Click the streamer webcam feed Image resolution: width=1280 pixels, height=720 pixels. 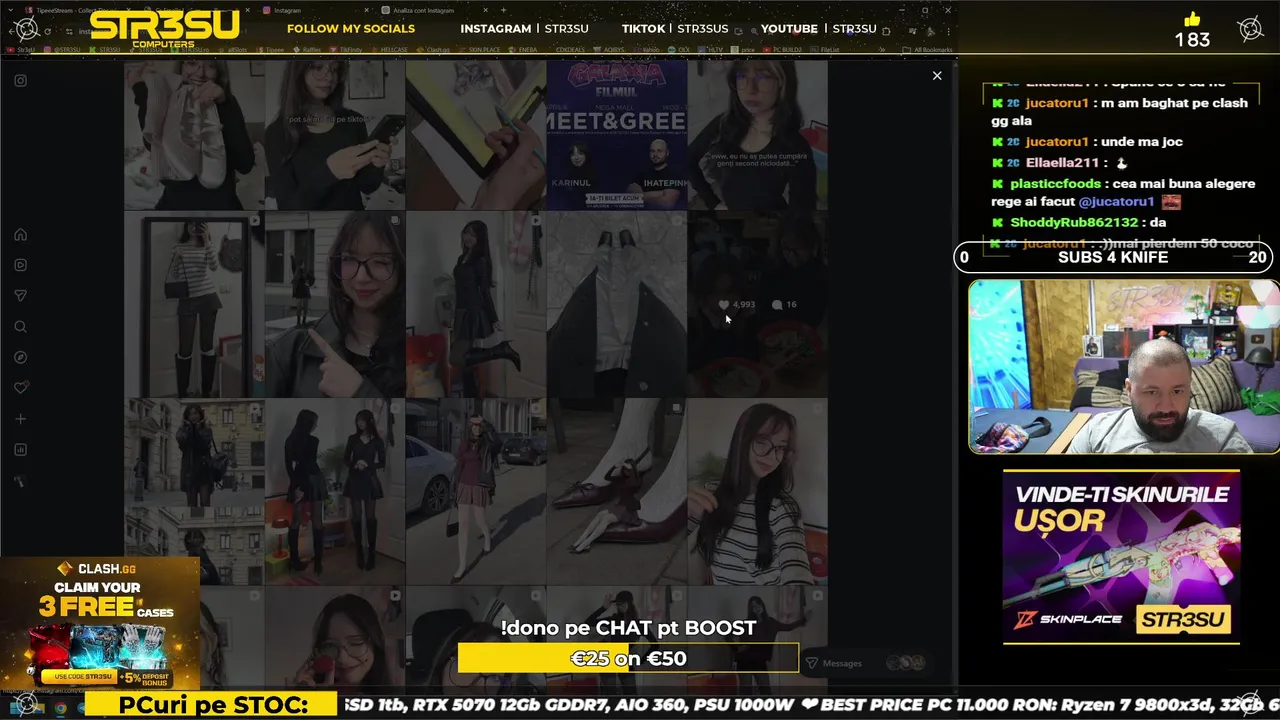click(x=1123, y=367)
